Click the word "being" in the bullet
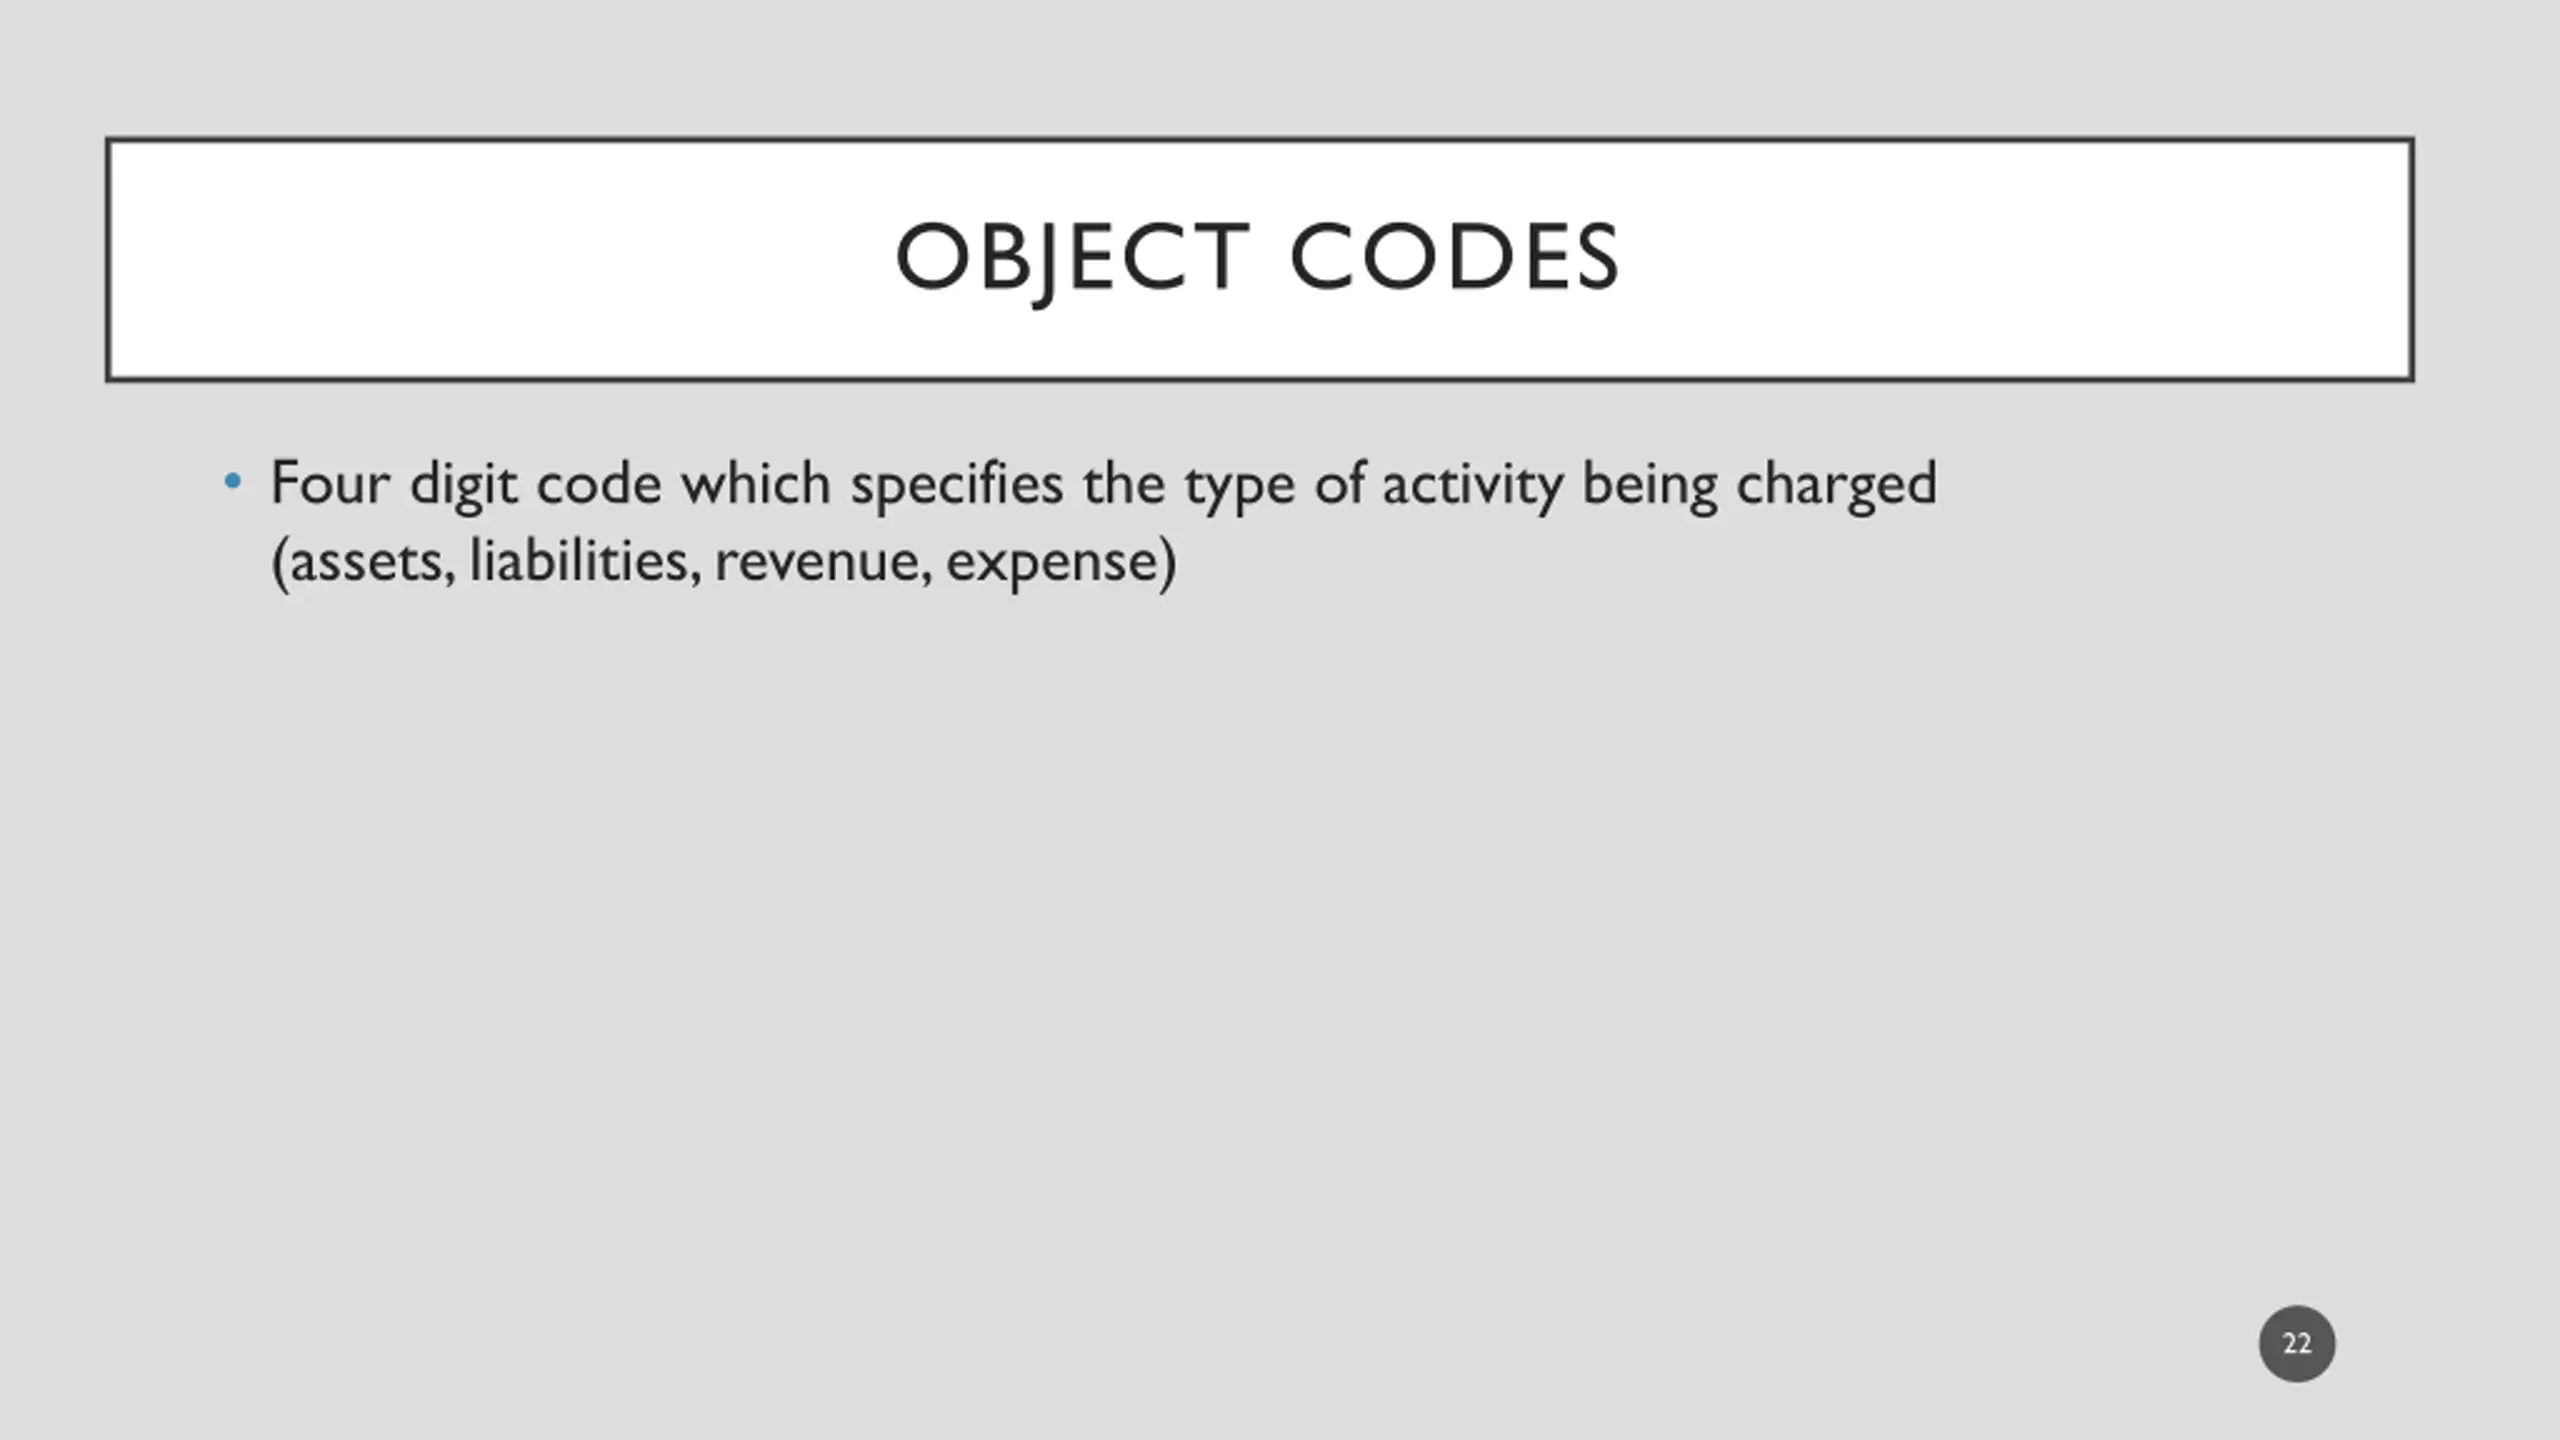 point(1650,486)
